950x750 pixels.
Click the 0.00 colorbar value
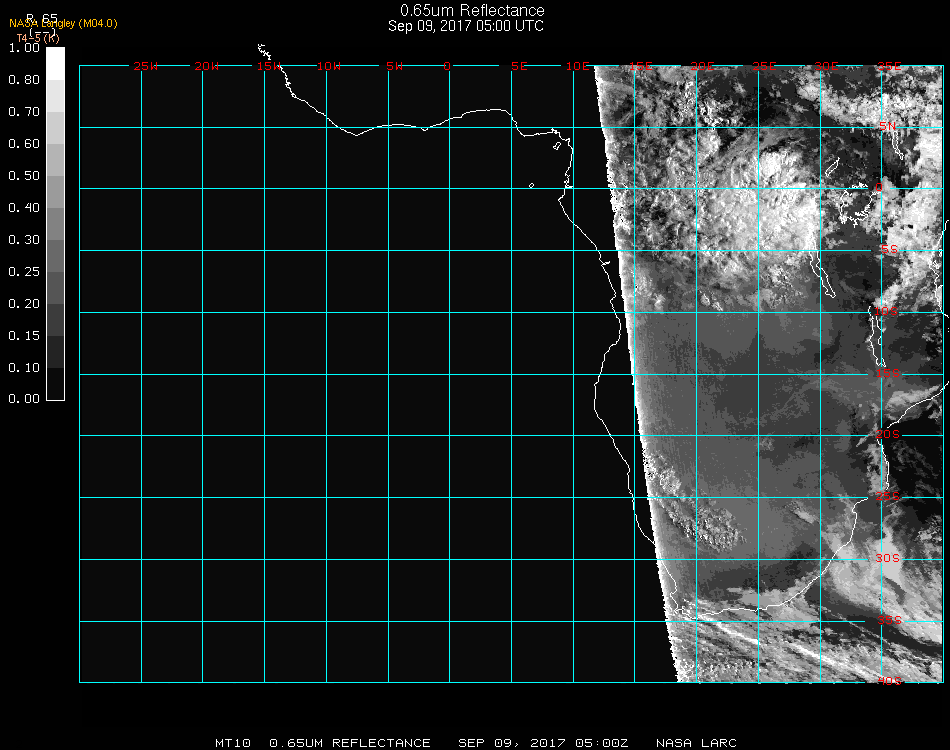(x=24, y=399)
